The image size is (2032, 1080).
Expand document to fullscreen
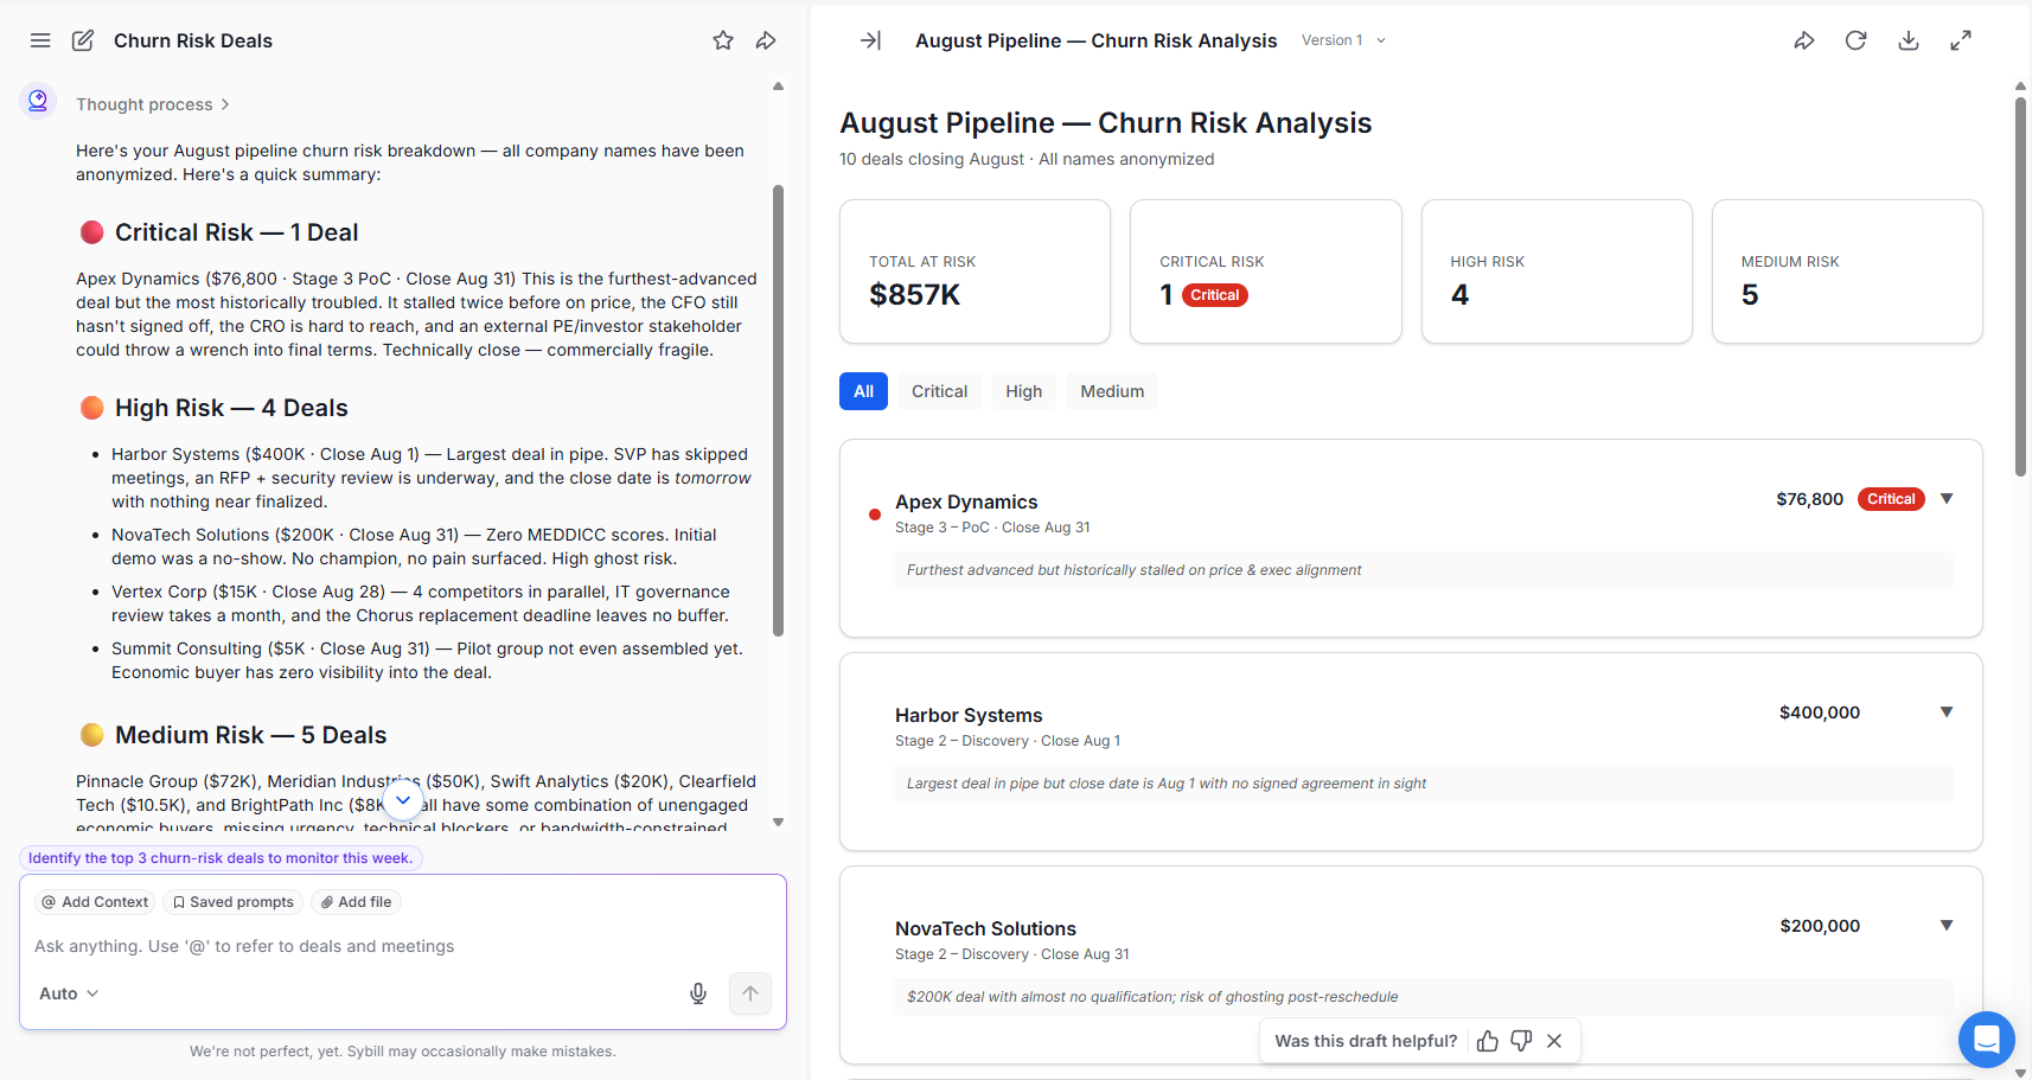[1961, 40]
